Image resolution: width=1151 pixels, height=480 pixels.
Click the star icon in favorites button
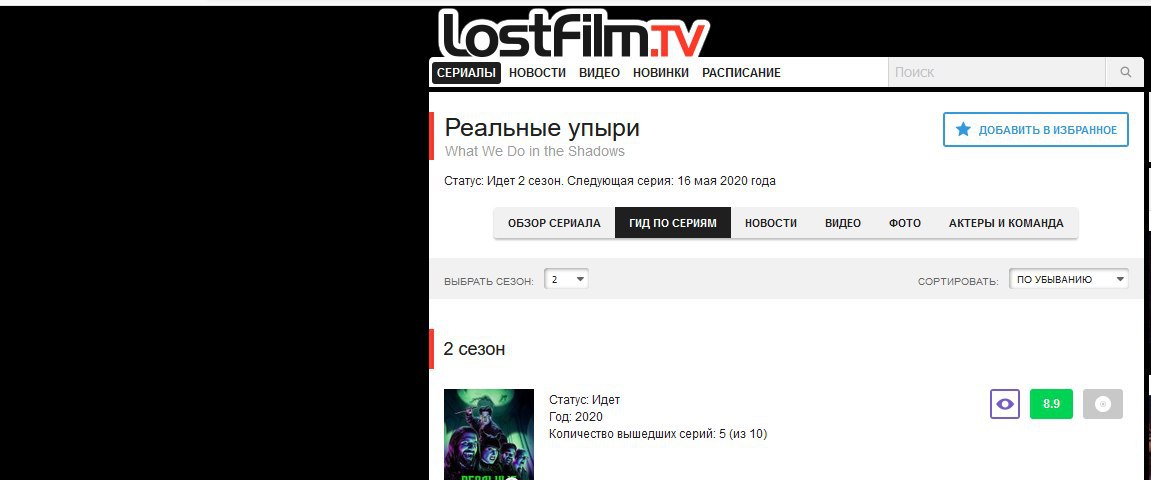coord(963,130)
